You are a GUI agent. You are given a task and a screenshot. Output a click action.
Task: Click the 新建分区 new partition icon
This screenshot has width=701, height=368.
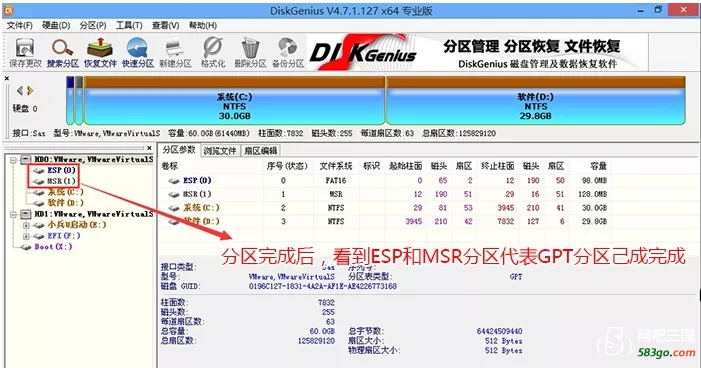click(175, 53)
